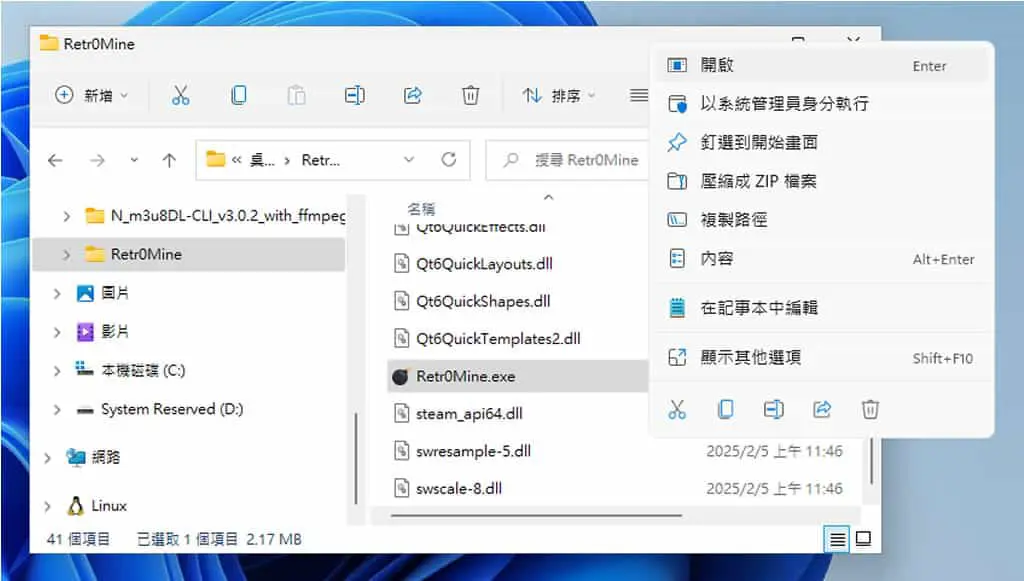The height and width of the screenshot is (581, 1024).
Task: Expand the 本機磁碟 (C:) tree node
Action: 57,371
